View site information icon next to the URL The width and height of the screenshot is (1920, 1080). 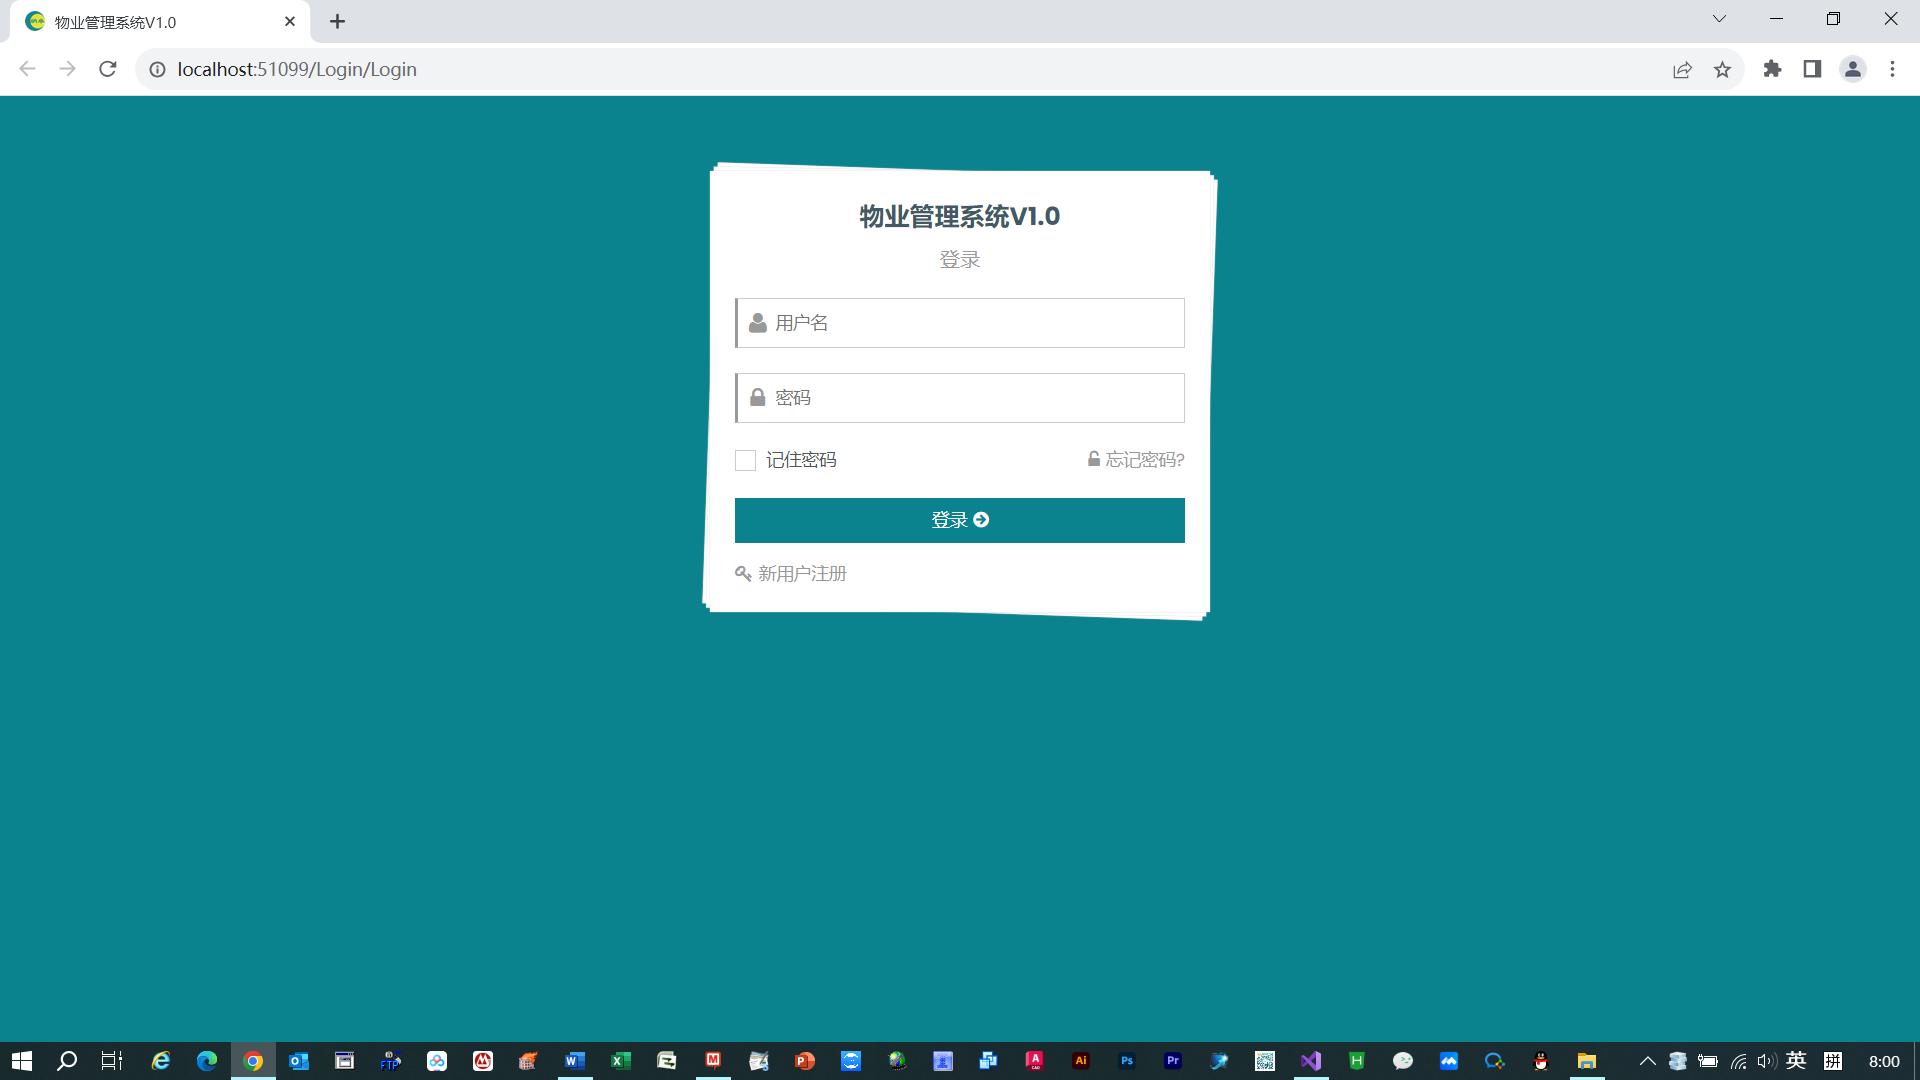click(157, 69)
